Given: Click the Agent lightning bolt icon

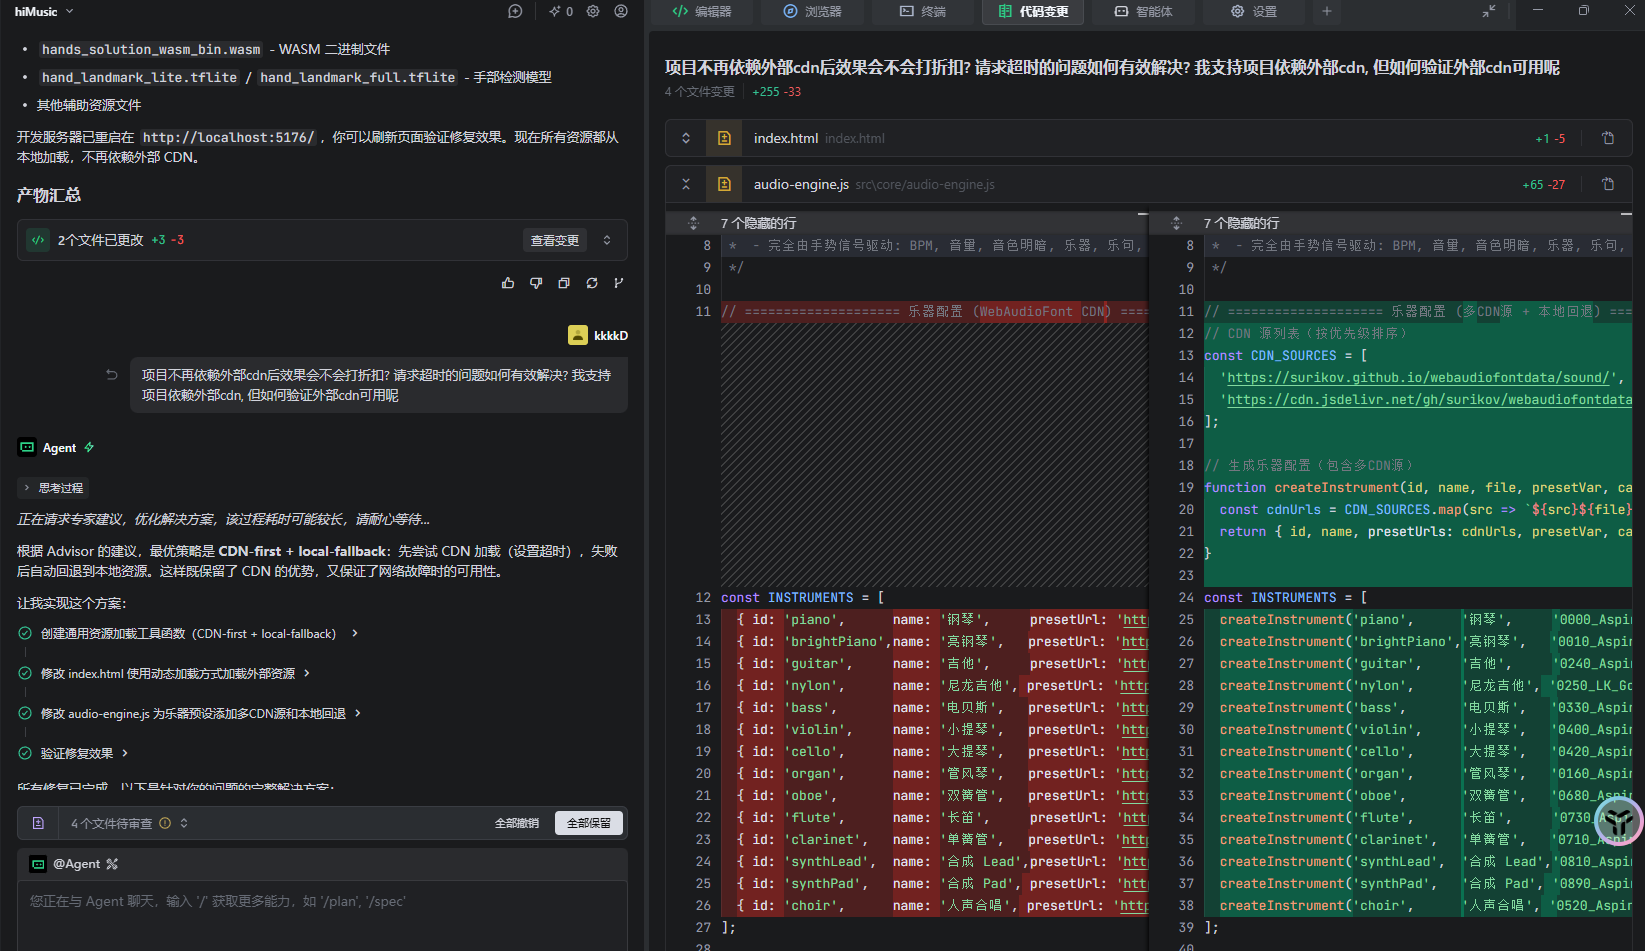Looking at the screenshot, I should click(x=89, y=447).
